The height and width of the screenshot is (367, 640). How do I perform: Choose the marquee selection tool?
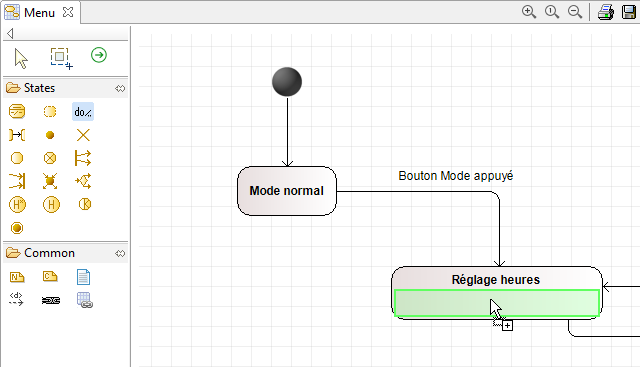tap(61, 58)
